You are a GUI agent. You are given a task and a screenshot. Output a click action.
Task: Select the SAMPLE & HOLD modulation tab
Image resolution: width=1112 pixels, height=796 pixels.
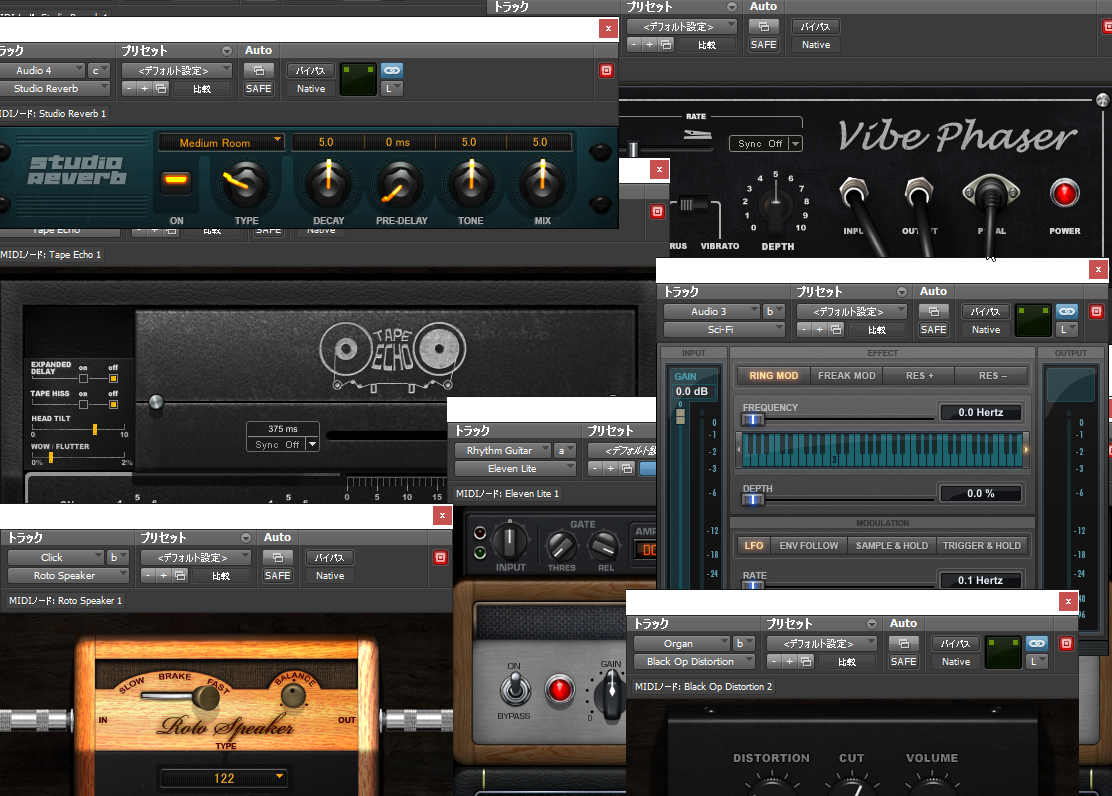[891, 546]
